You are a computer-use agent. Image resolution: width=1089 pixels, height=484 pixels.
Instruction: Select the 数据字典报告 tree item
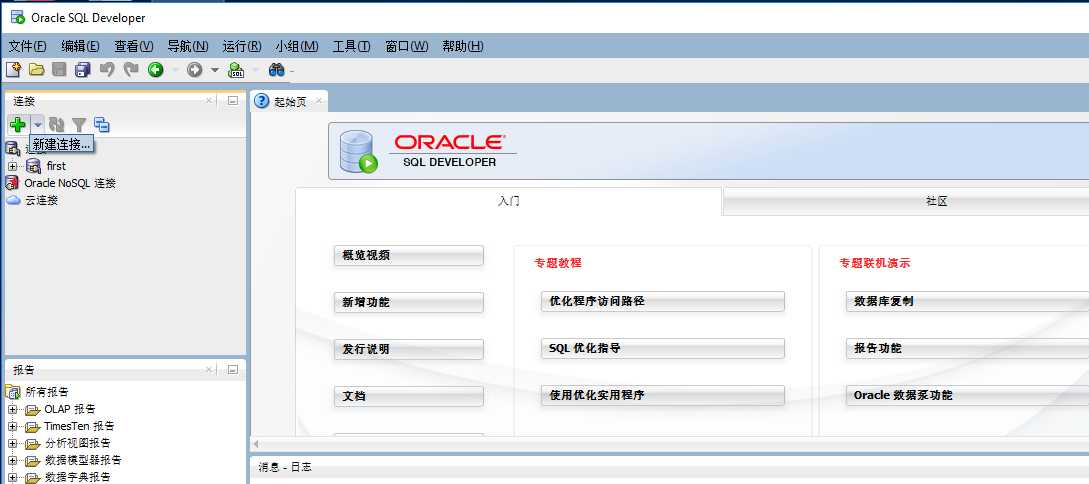(78, 477)
